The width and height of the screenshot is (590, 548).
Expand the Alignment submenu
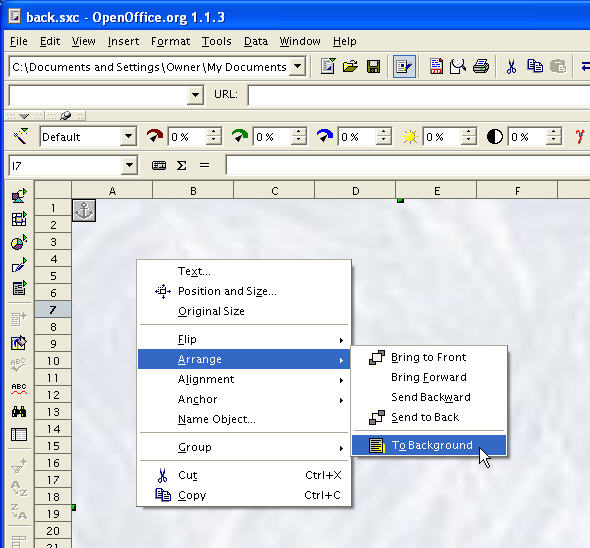(244, 379)
